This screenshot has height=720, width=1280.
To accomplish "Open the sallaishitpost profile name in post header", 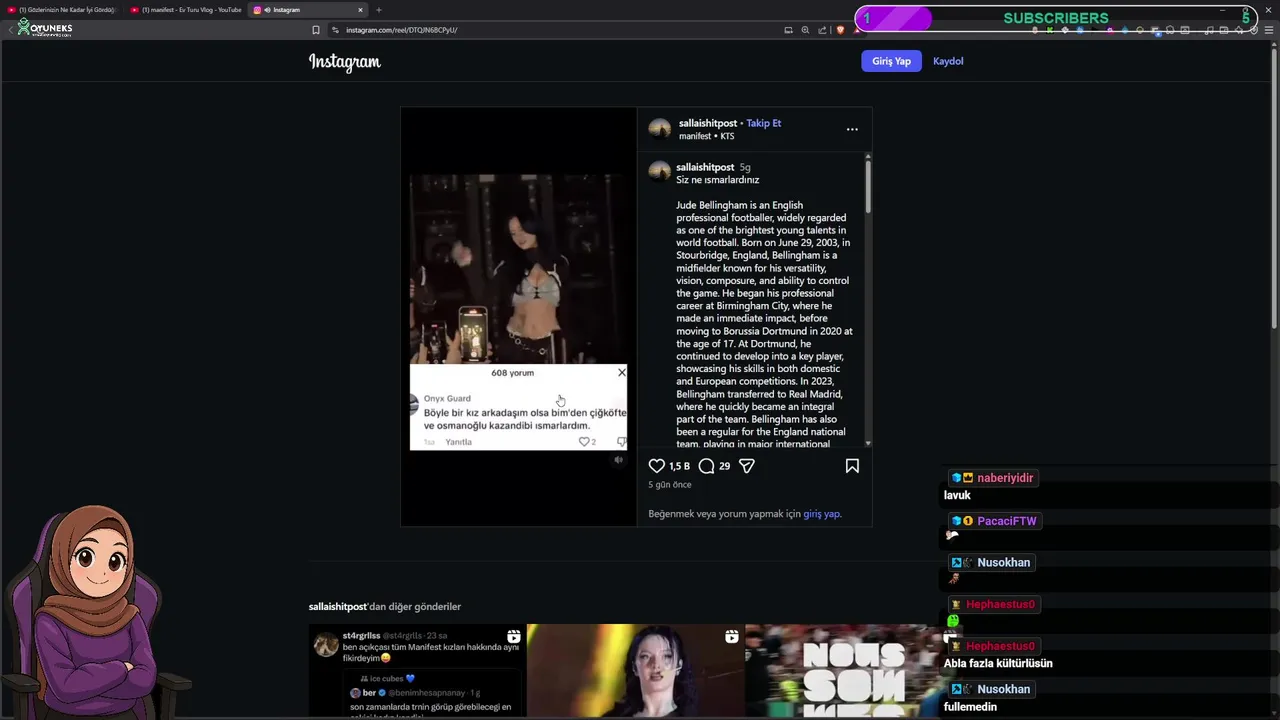I will pyautogui.click(x=708, y=123).
